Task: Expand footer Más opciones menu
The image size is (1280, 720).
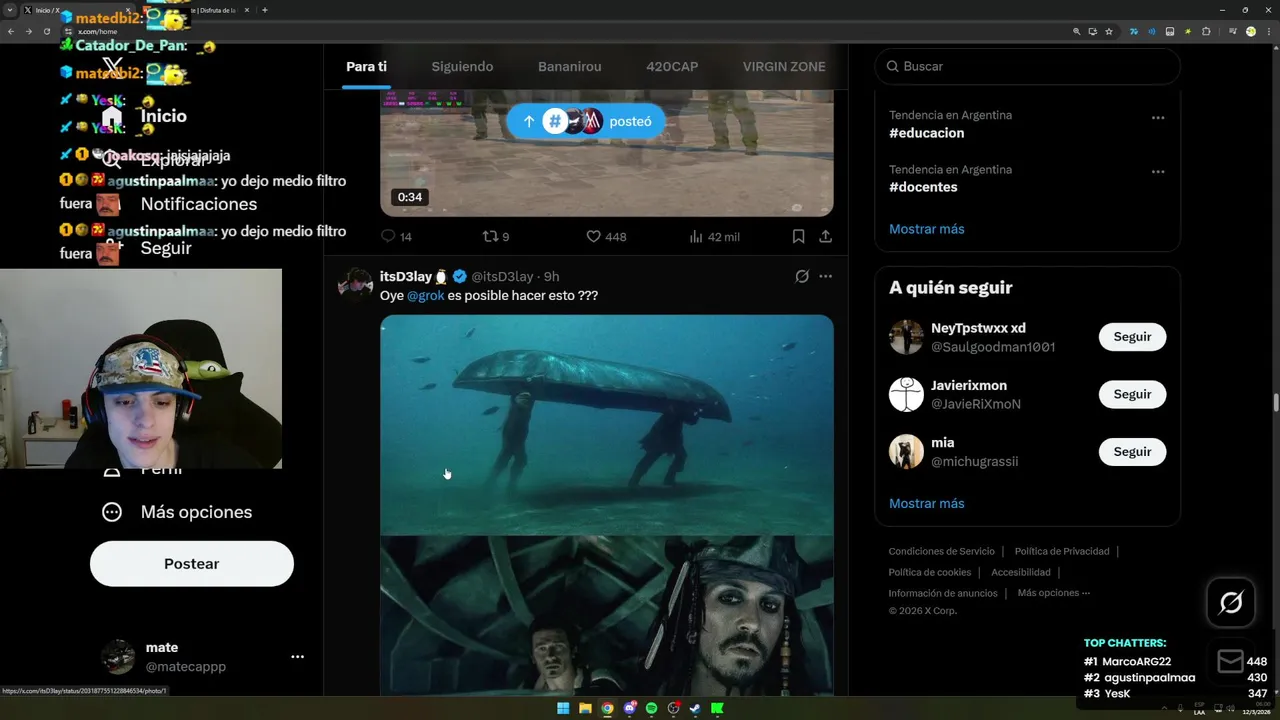Action: pos(1054,593)
